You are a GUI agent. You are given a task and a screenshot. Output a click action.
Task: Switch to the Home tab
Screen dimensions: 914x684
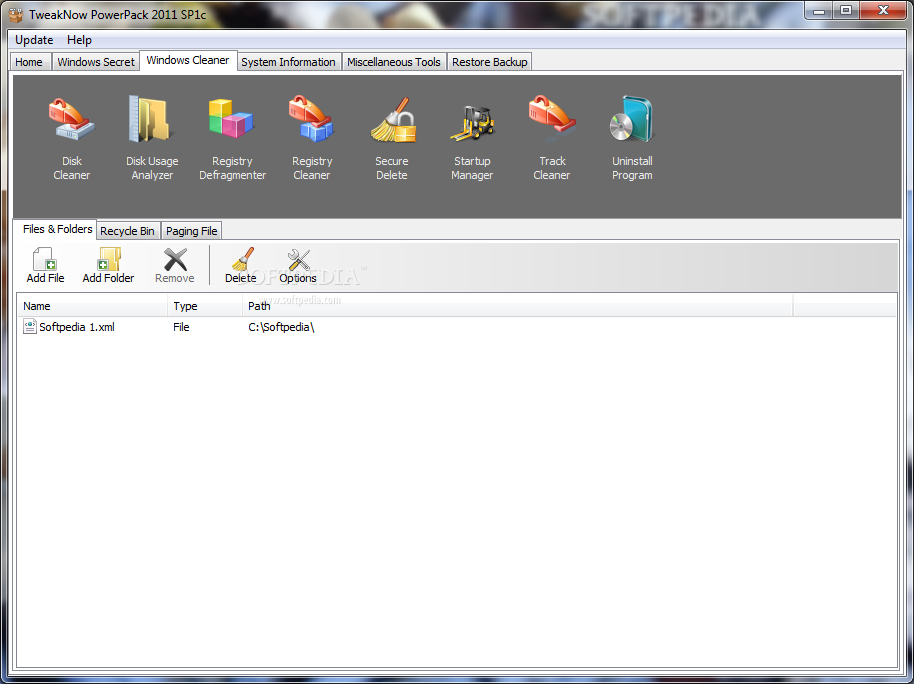(x=29, y=62)
